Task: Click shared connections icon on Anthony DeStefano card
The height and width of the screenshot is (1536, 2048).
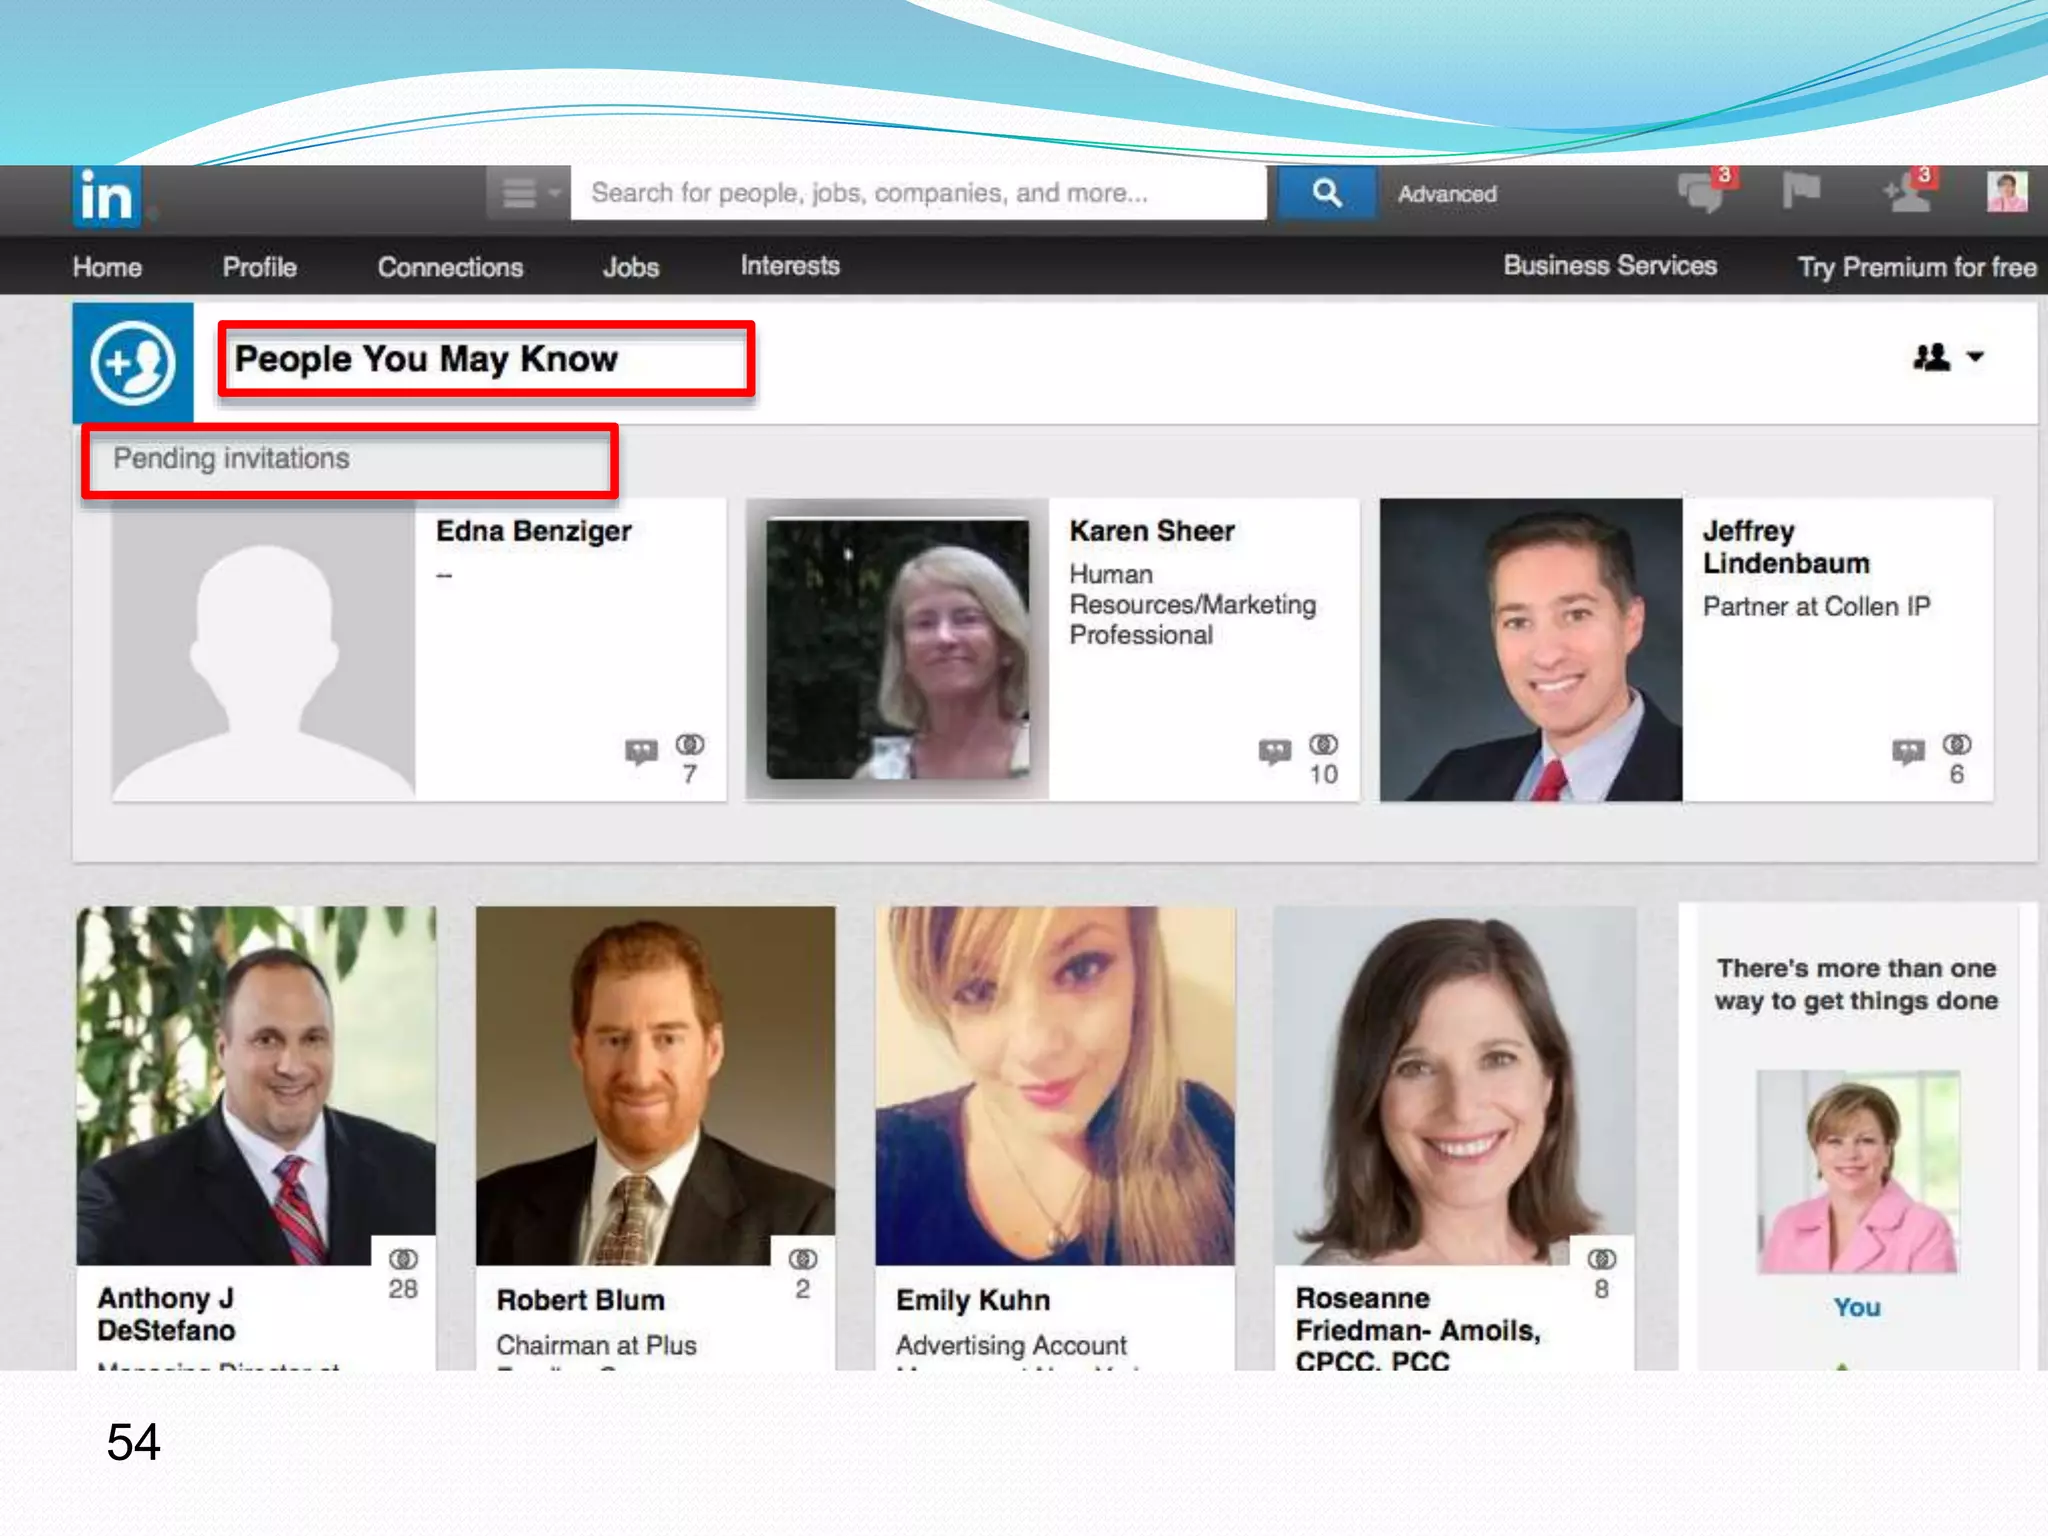Action: tap(403, 1259)
